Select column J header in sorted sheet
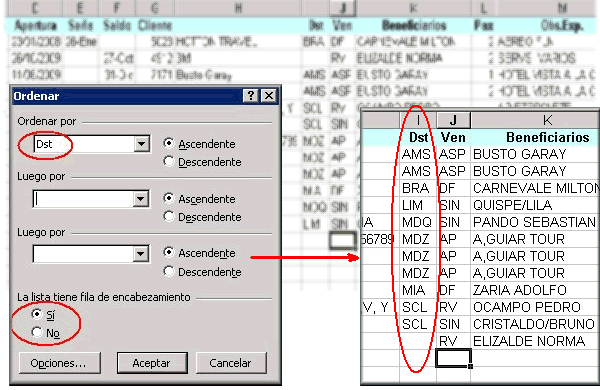The width and height of the screenshot is (600, 390). 453,120
